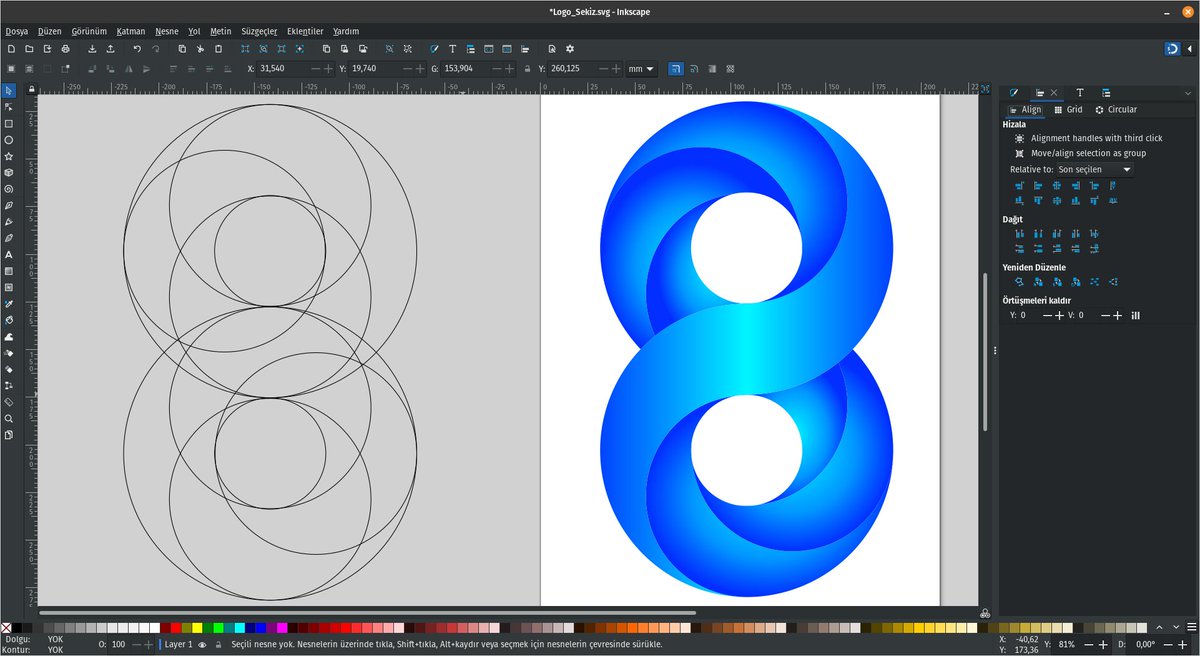
Task: Select the Rectangle tool
Action: [x=9, y=124]
